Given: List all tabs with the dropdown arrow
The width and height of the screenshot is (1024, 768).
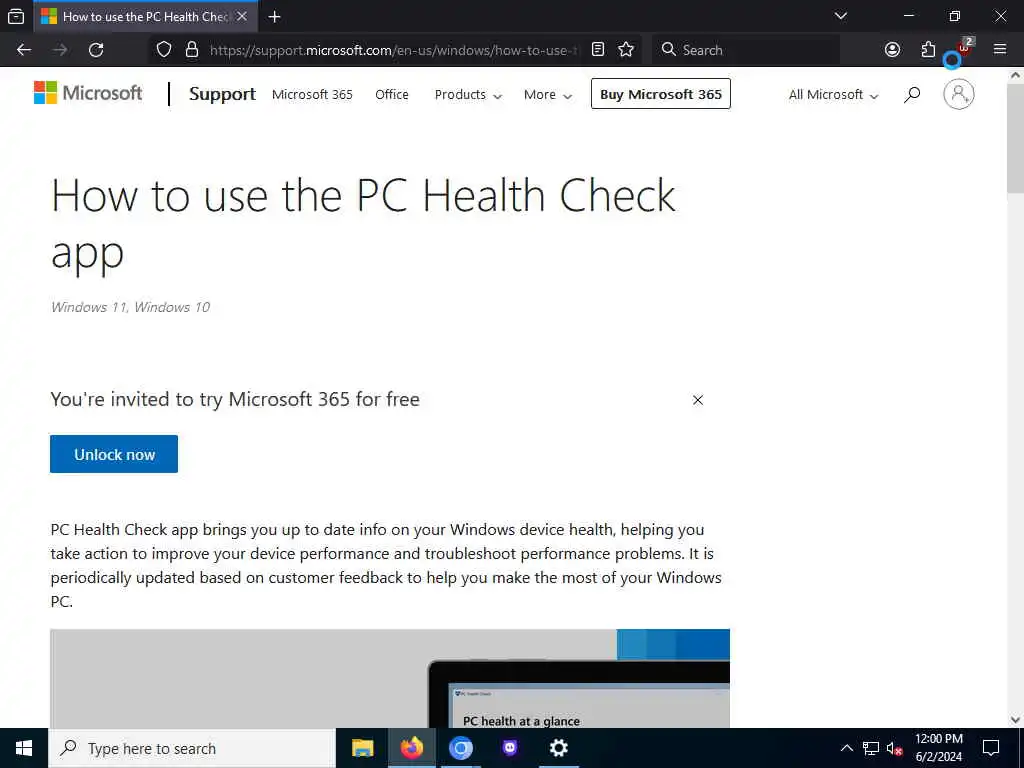Looking at the screenshot, I should pos(841,16).
